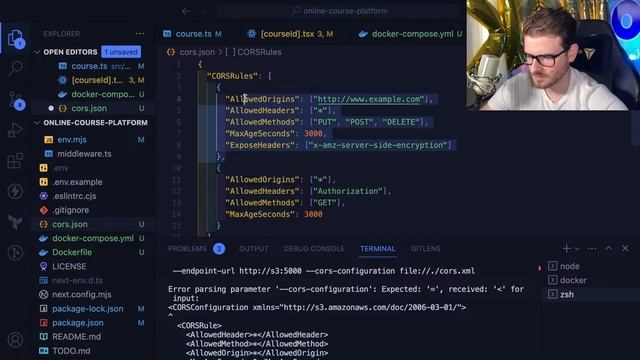
Task: Create a new terminal with plus icon
Action: (x=566, y=248)
